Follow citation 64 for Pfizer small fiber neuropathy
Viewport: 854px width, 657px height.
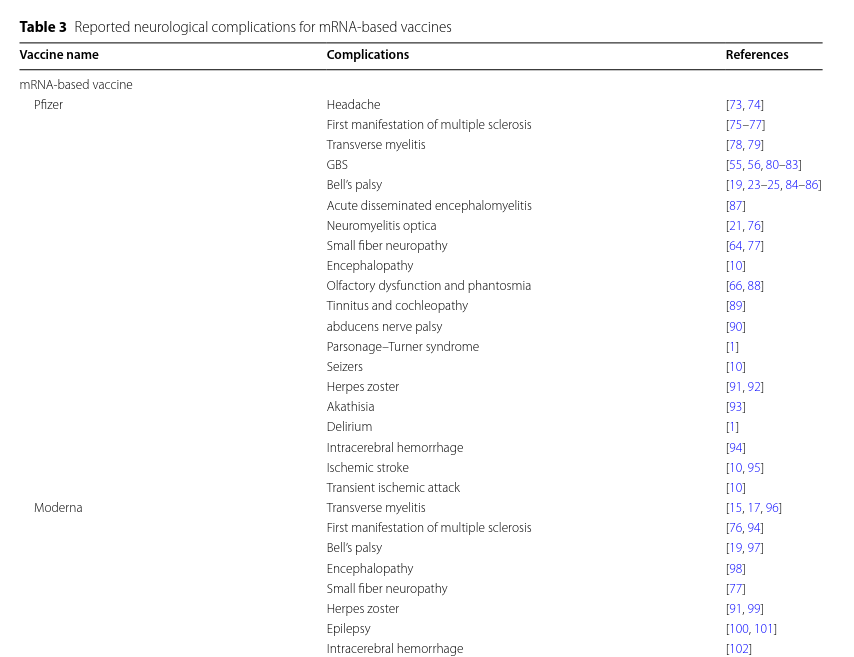[x=736, y=246]
